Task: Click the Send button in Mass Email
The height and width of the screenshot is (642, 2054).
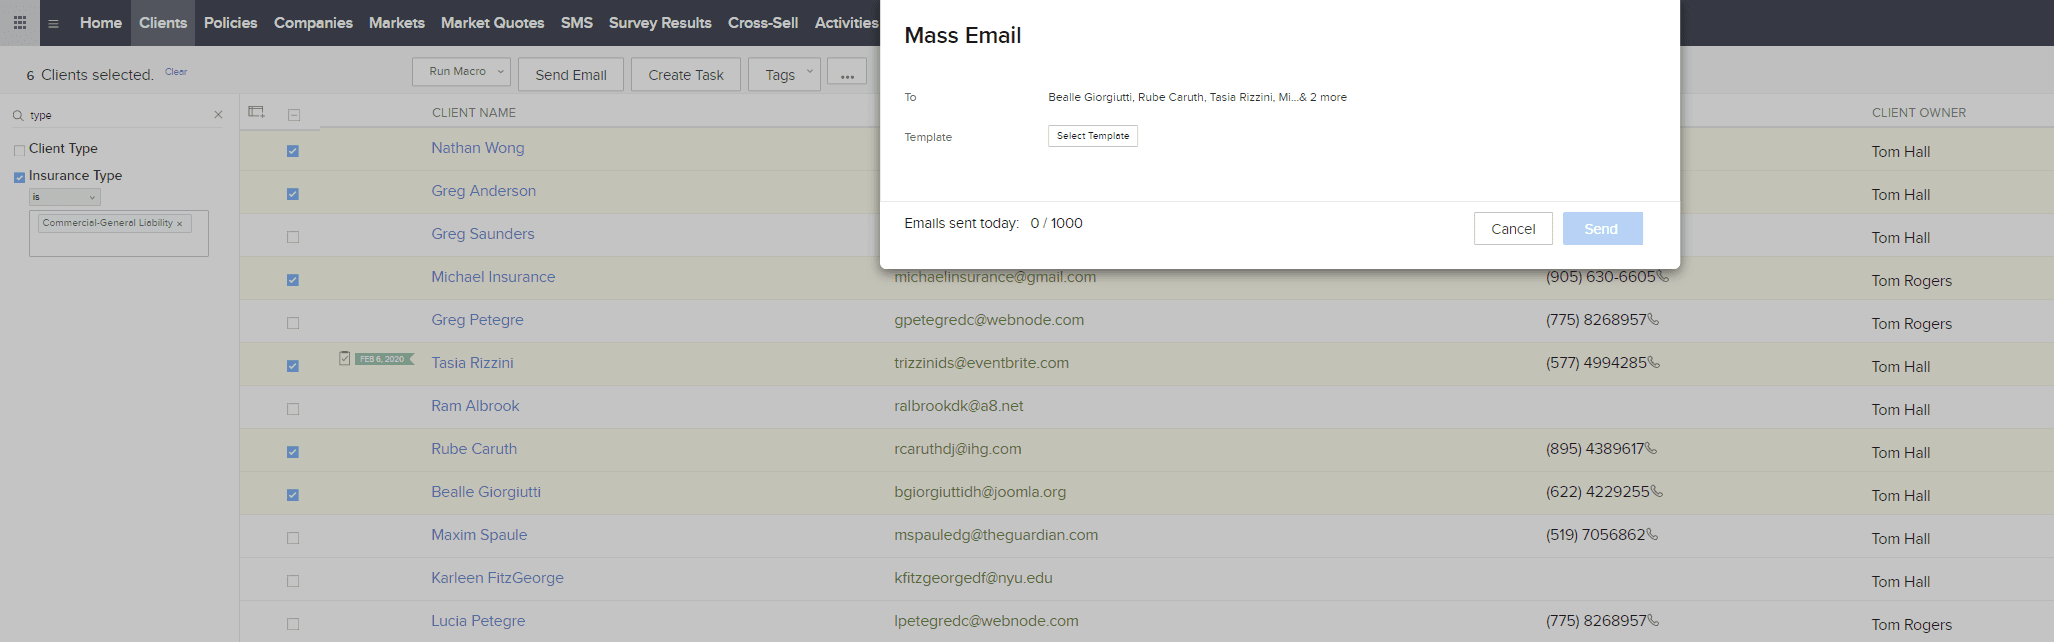Action: [1602, 229]
